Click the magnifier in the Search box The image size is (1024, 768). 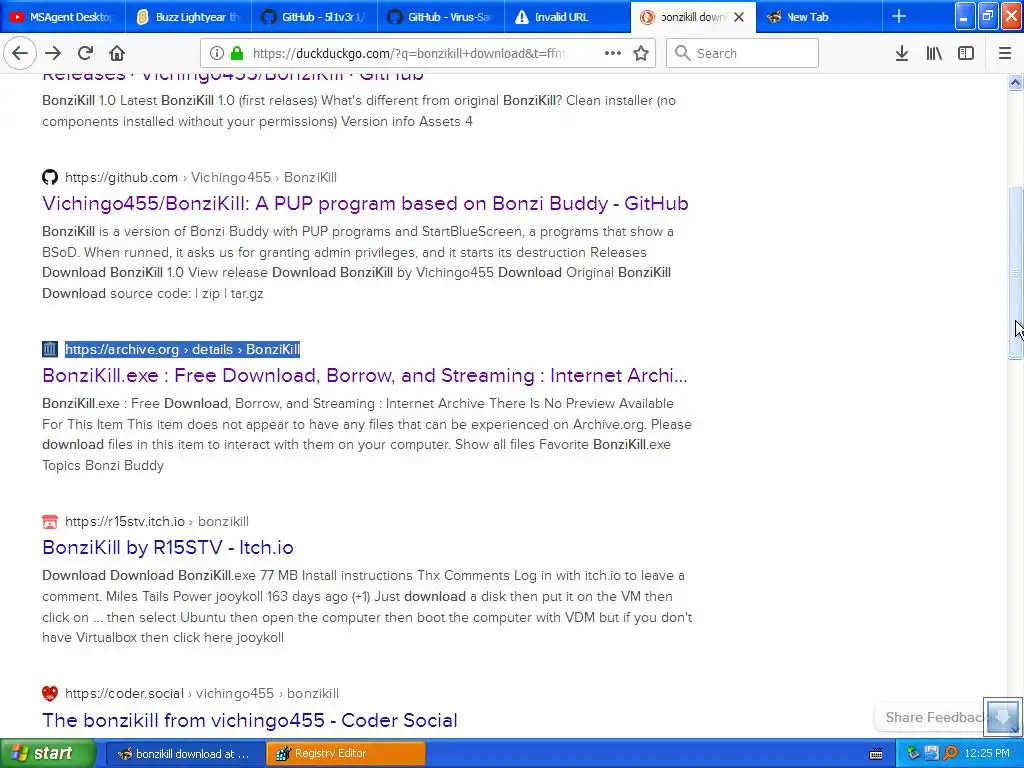tap(682, 54)
